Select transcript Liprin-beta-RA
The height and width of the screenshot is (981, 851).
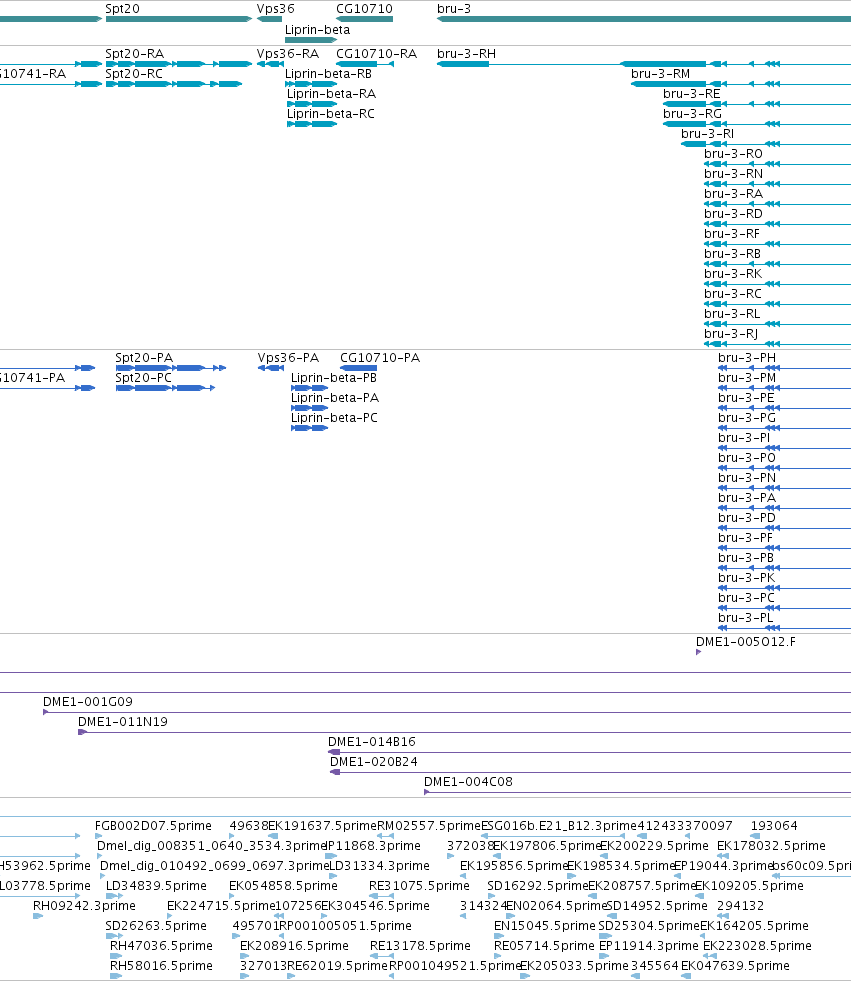[331, 94]
